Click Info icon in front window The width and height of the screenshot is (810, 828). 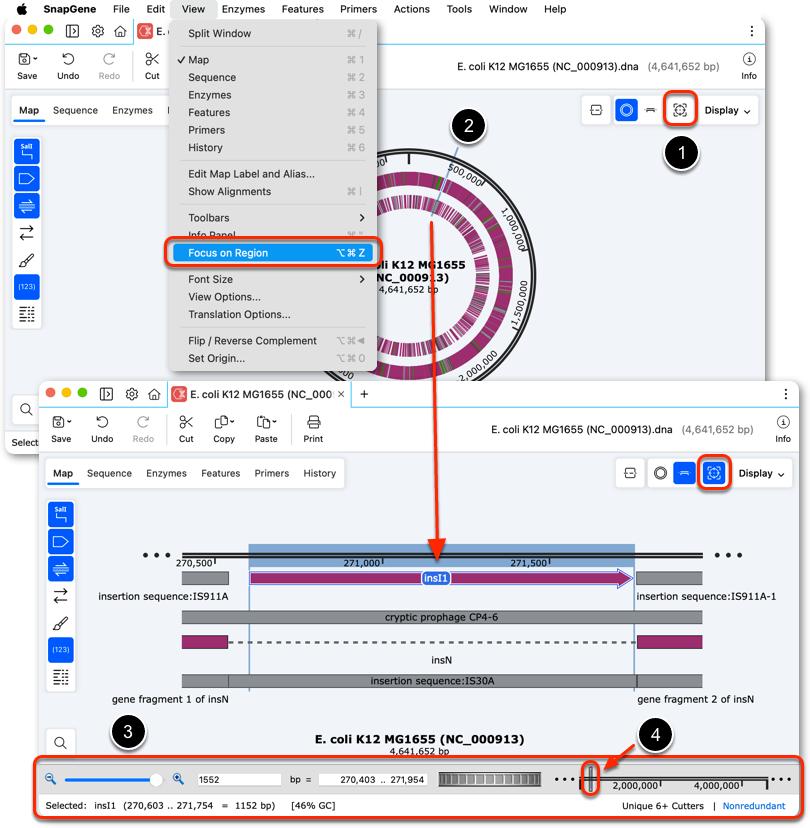click(783, 422)
